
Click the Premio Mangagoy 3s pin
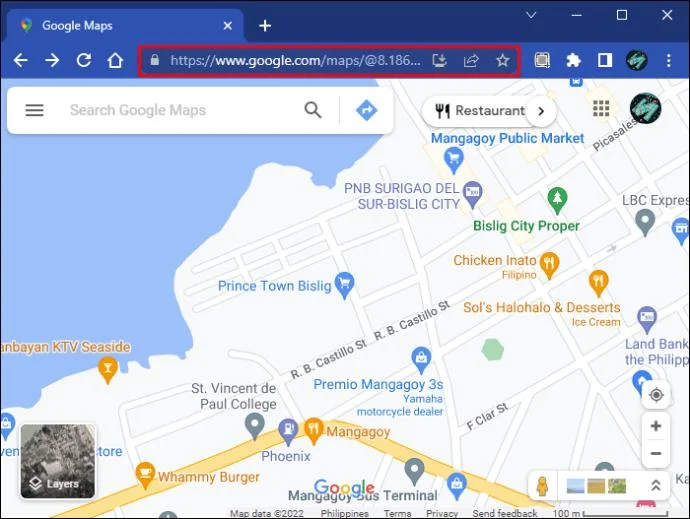421,361
